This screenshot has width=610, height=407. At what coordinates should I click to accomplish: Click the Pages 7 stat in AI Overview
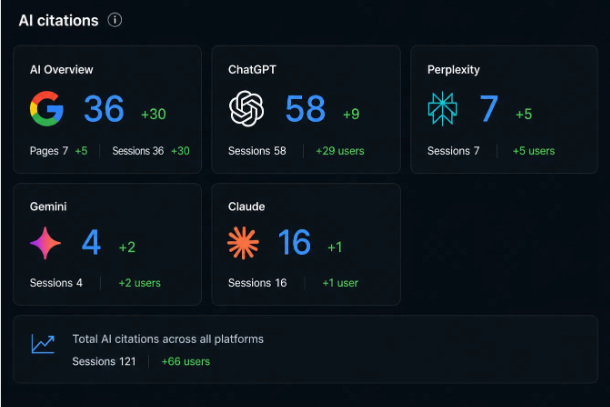49,151
